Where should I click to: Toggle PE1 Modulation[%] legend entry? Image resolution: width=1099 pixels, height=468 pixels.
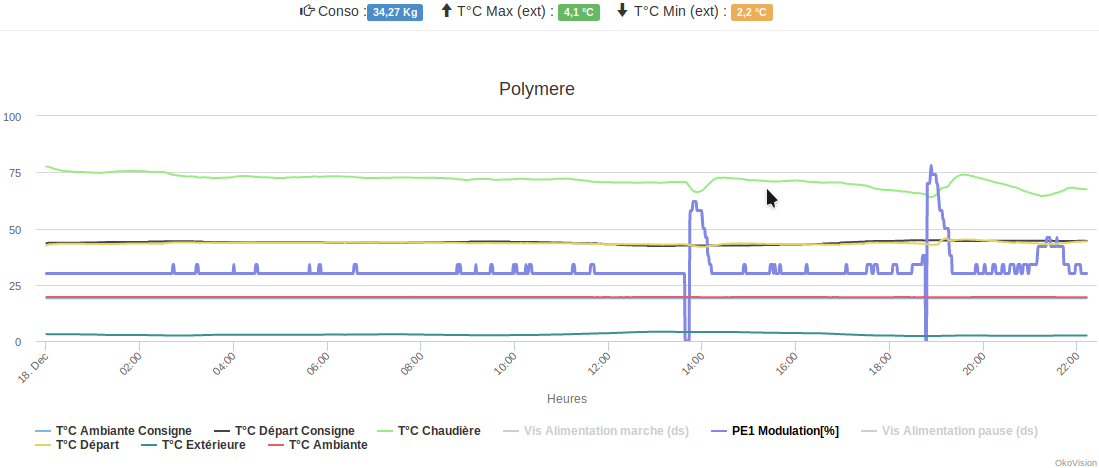pyautogui.click(x=785, y=431)
